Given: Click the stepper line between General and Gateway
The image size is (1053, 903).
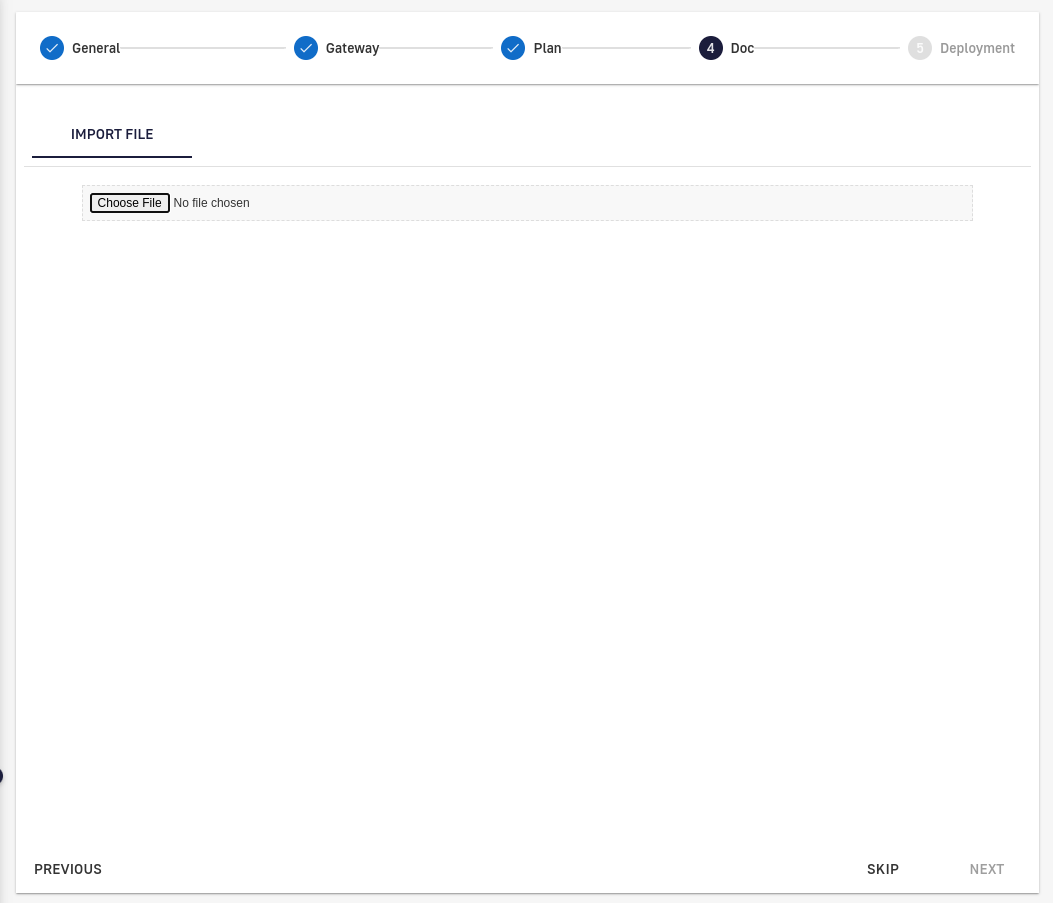Looking at the screenshot, I should click(x=203, y=48).
